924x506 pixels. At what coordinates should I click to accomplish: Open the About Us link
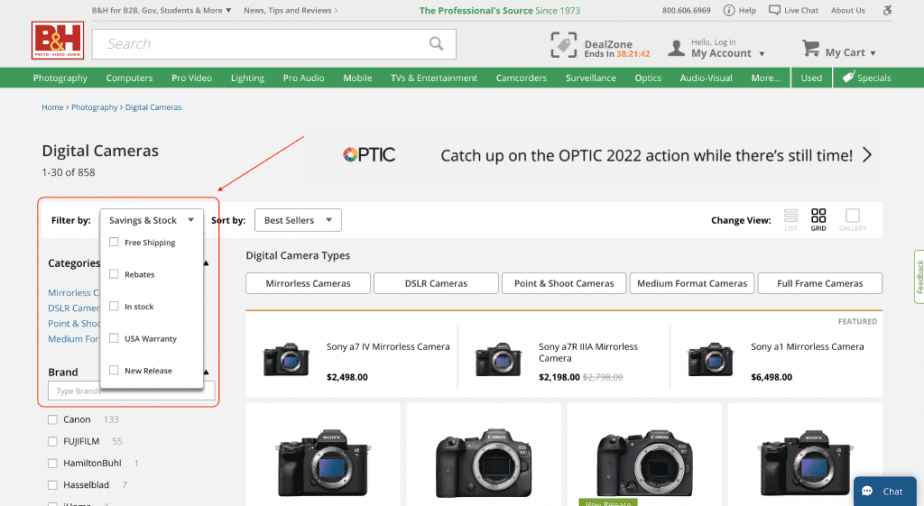pyautogui.click(x=848, y=10)
